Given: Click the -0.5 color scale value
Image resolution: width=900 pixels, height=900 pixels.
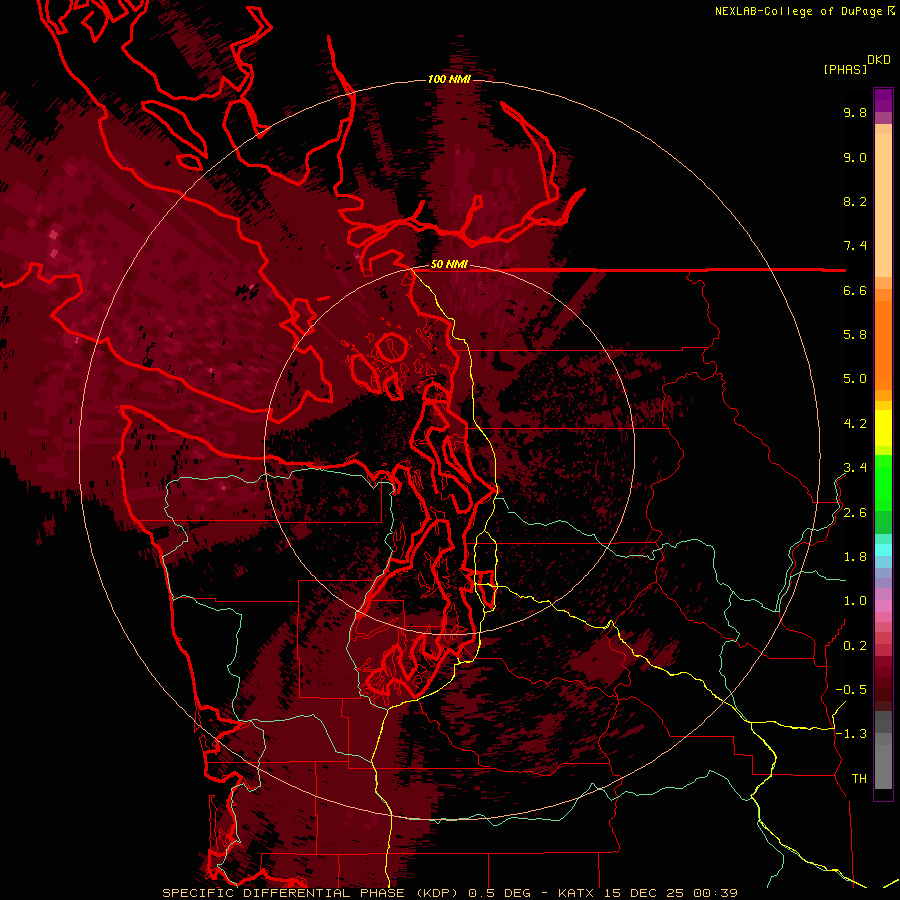Looking at the screenshot, I should (x=851, y=690).
